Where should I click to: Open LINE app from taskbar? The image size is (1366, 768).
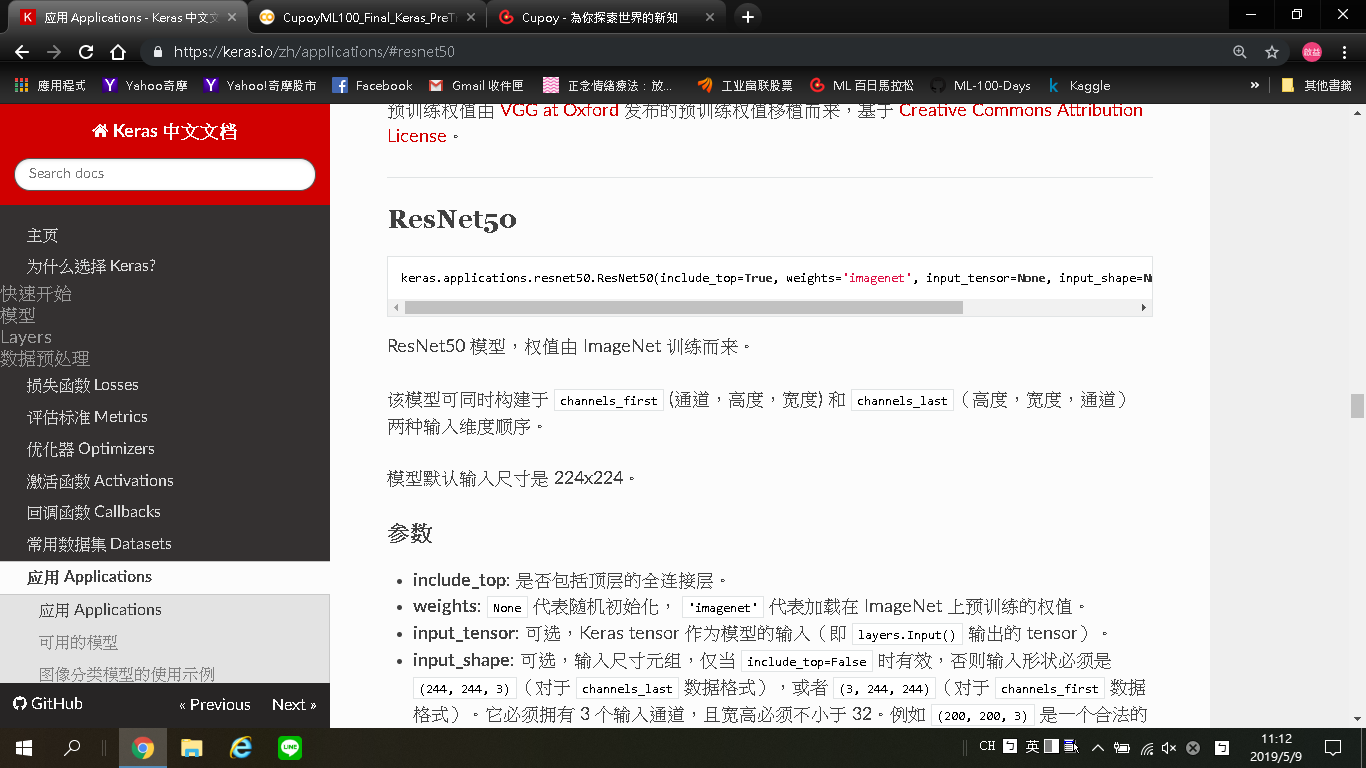tap(289, 748)
